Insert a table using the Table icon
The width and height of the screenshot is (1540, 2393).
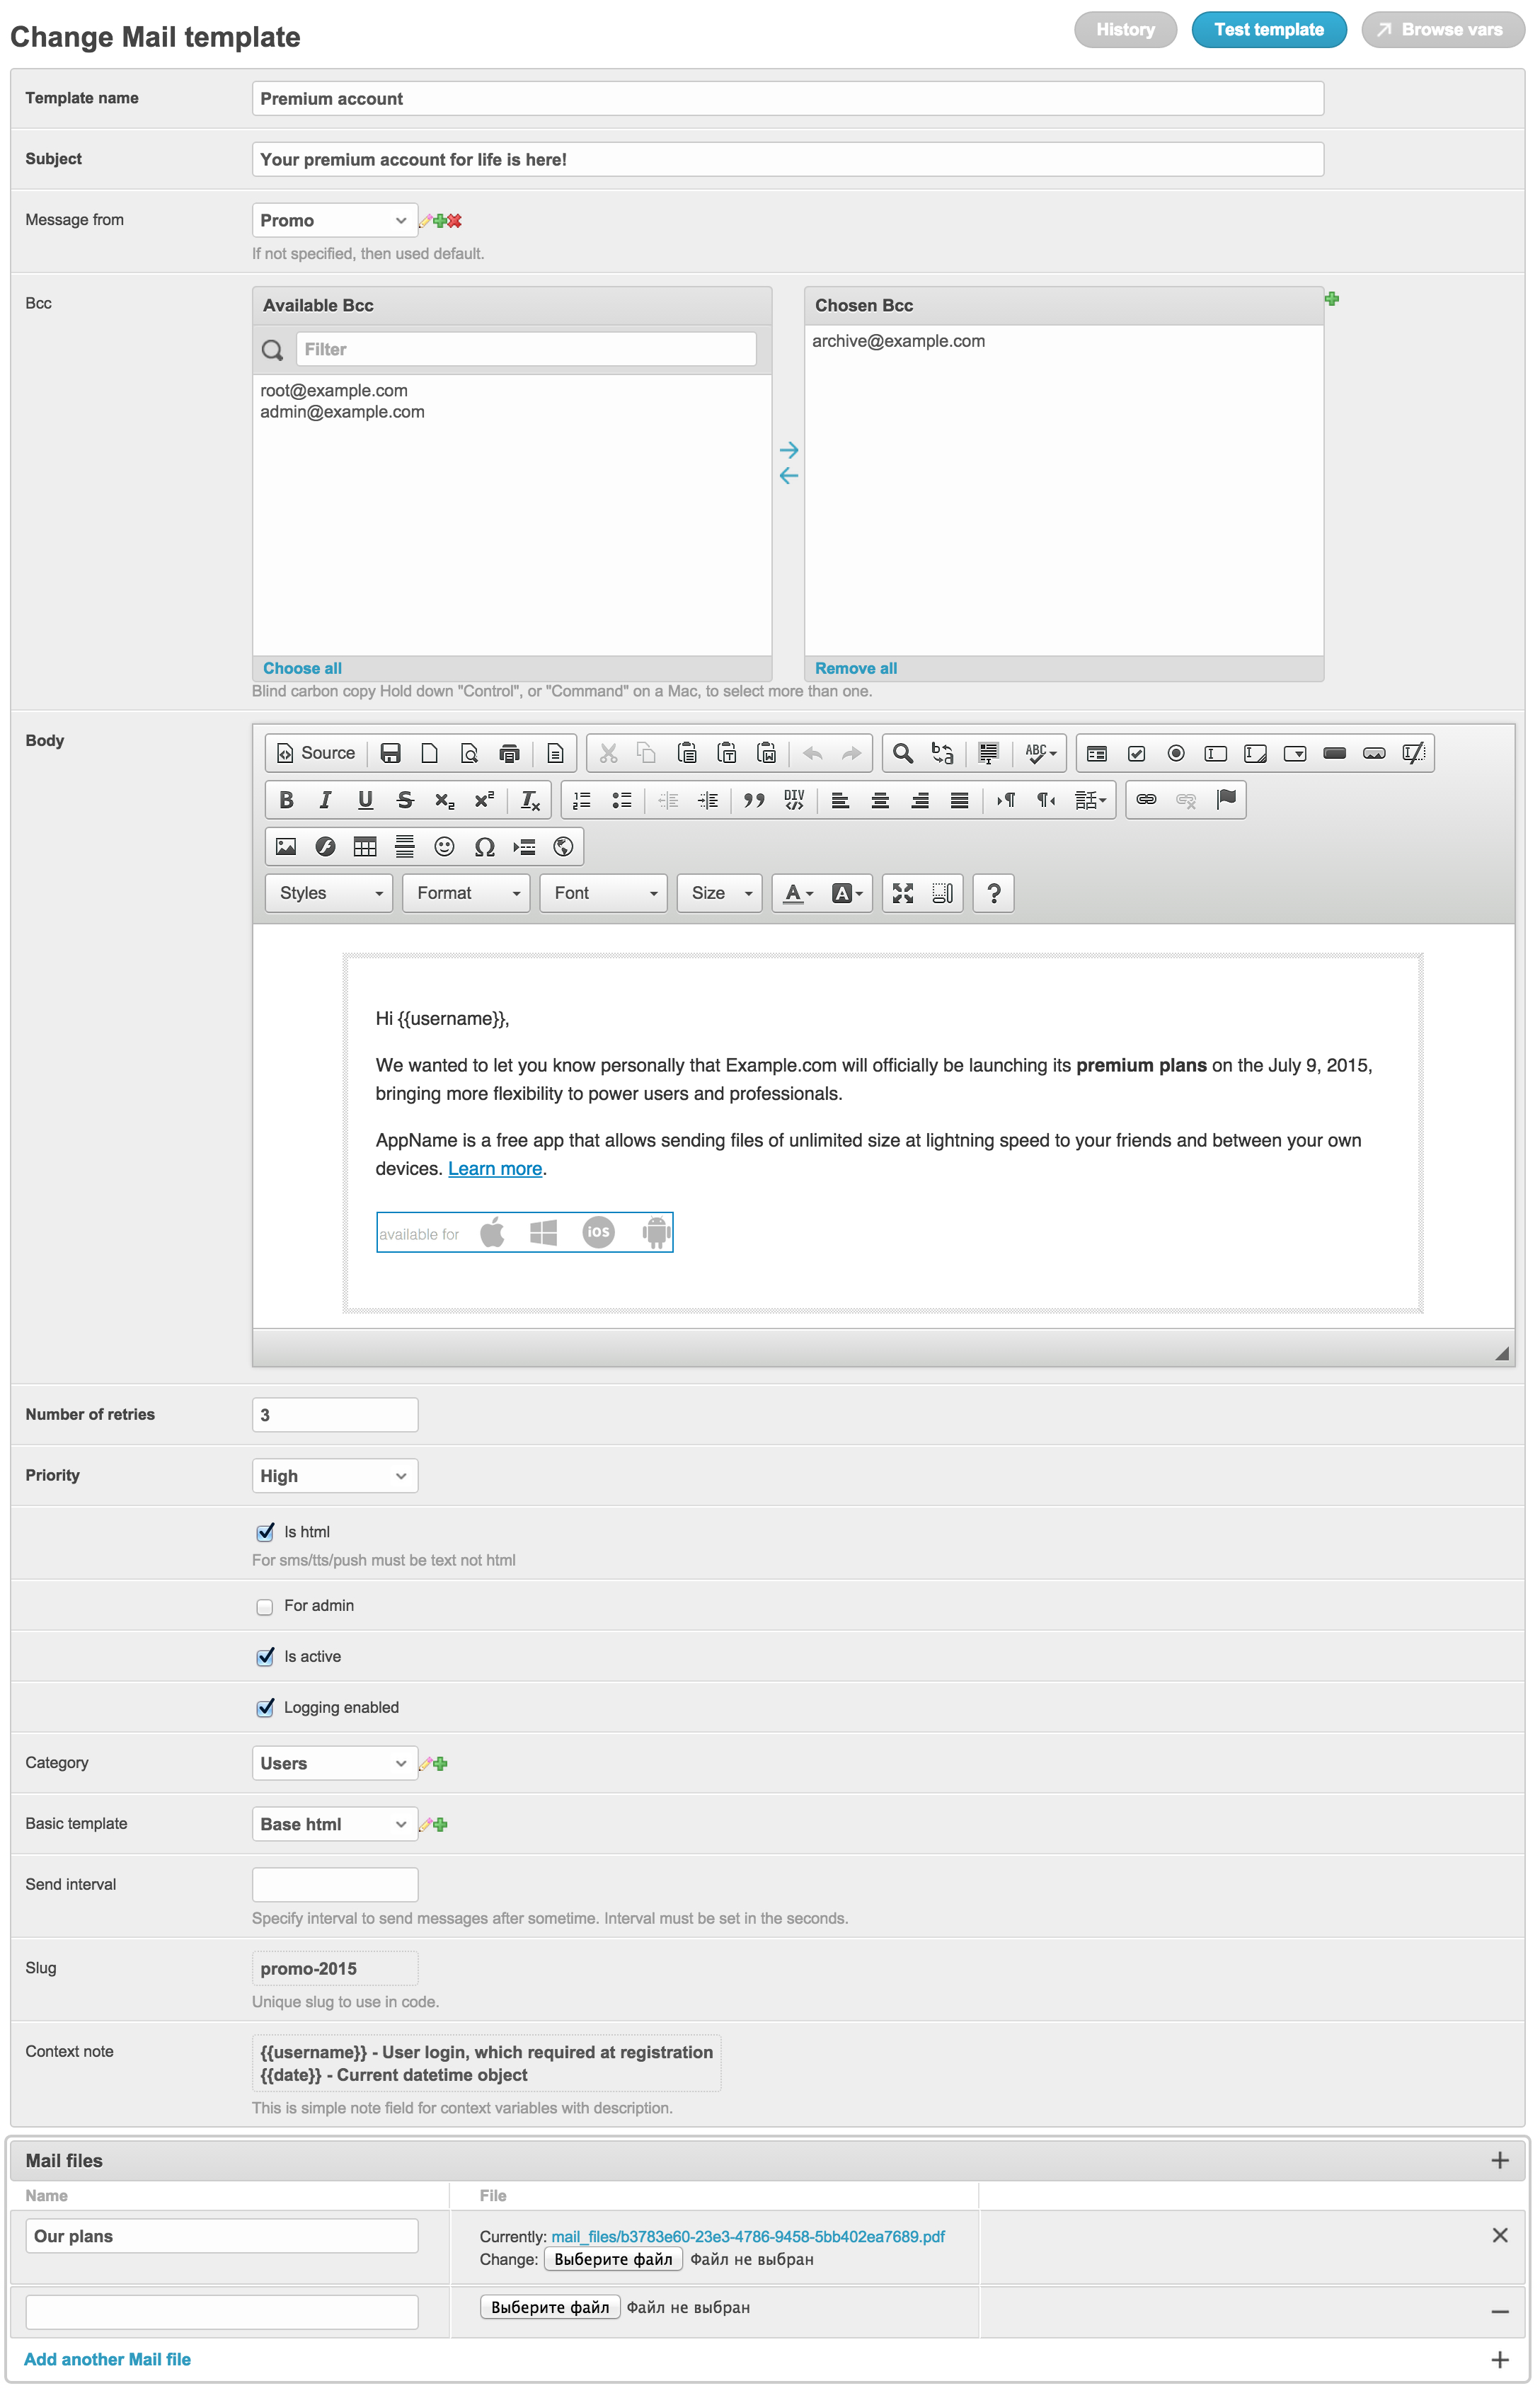(365, 847)
